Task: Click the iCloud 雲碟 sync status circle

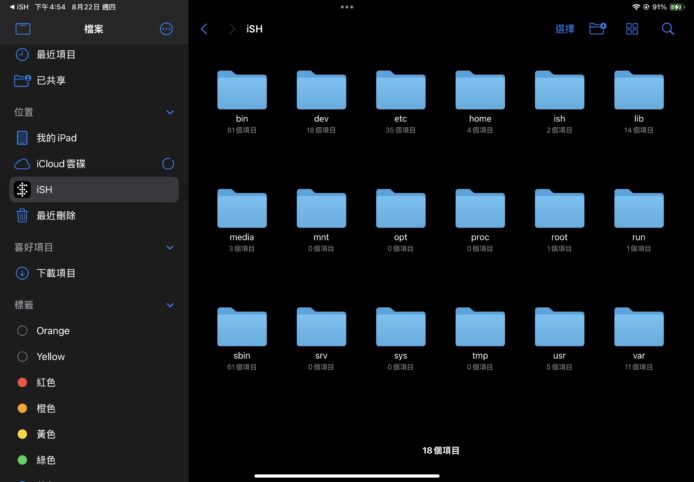Action: (x=168, y=163)
